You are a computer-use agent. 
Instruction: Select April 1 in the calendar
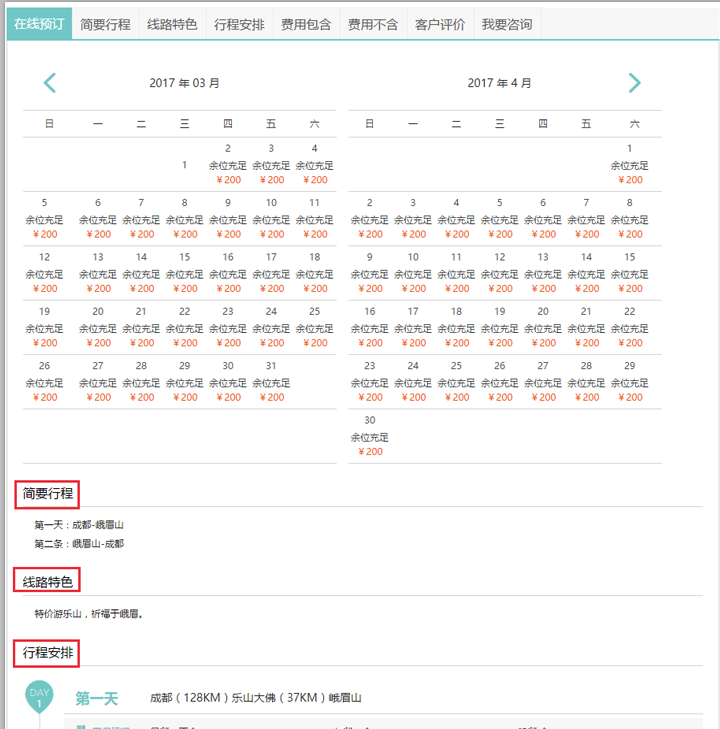[630, 164]
